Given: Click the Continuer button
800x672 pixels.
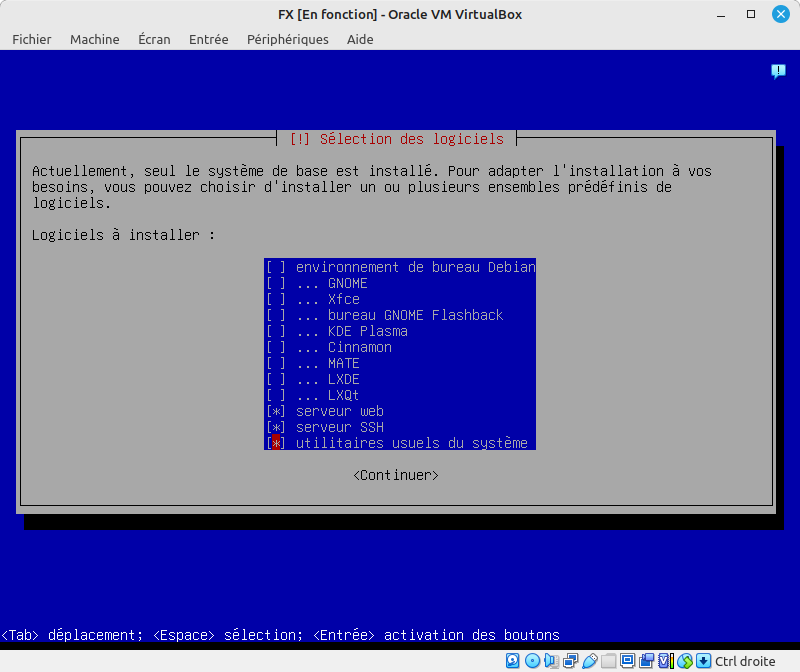Looking at the screenshot, I should (x=396, y=475).
